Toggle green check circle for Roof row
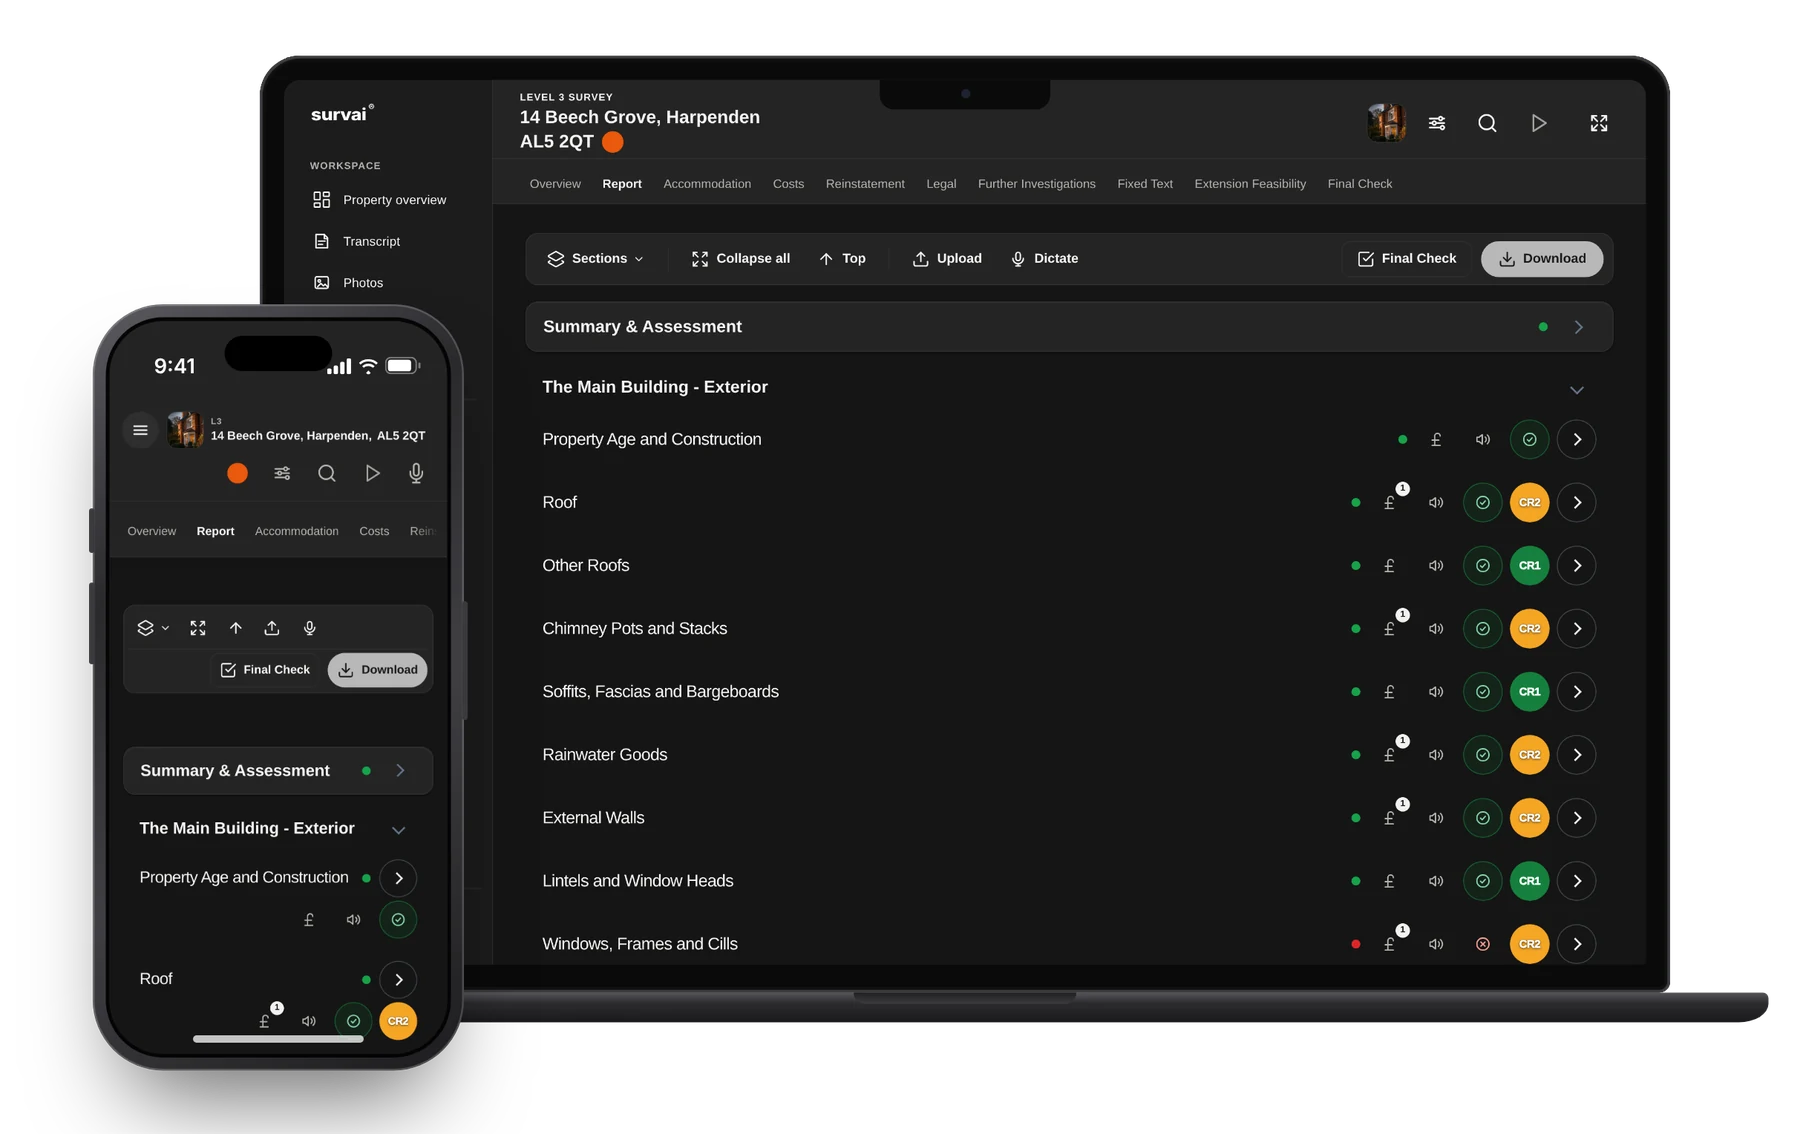Viewport: 1800px width, 1134px height. coord(1483,503)
